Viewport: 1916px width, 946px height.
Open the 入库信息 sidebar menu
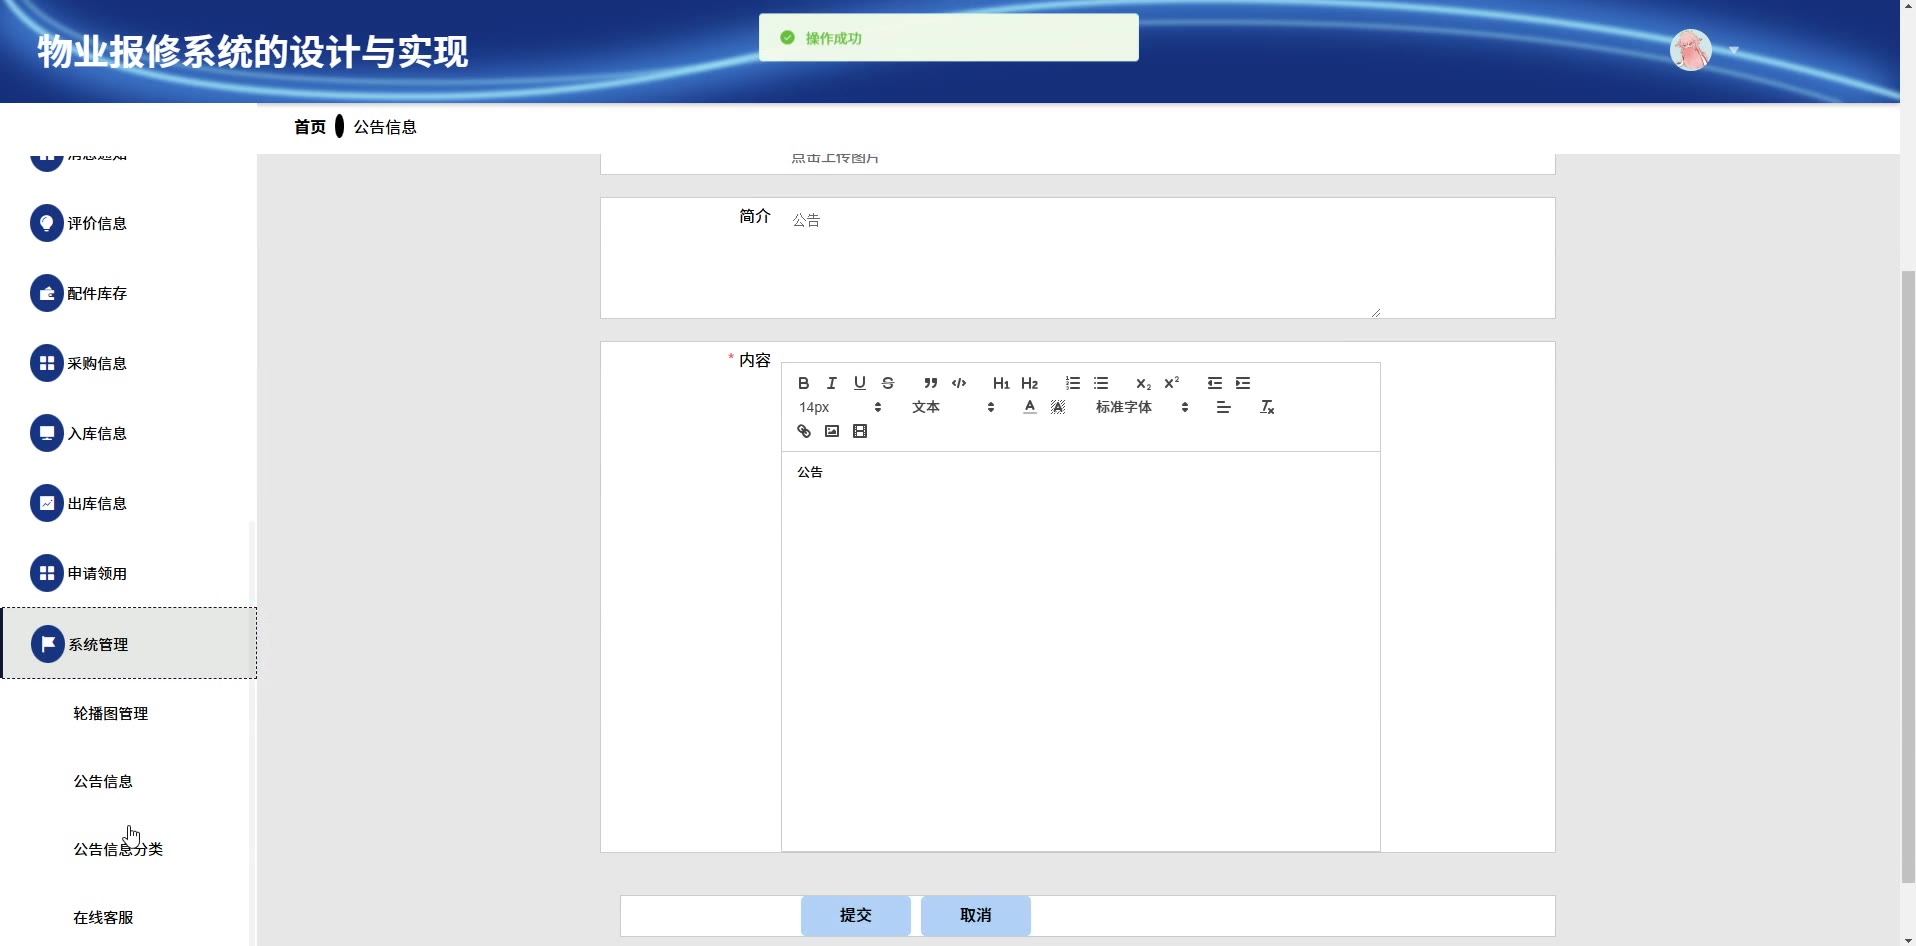tap(128, 433)
